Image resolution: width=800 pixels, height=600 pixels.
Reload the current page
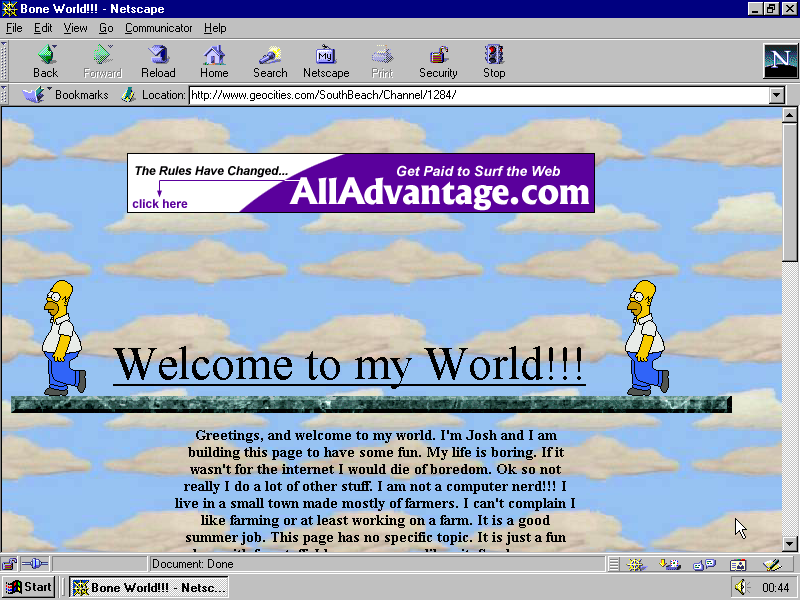pos(158,61)
